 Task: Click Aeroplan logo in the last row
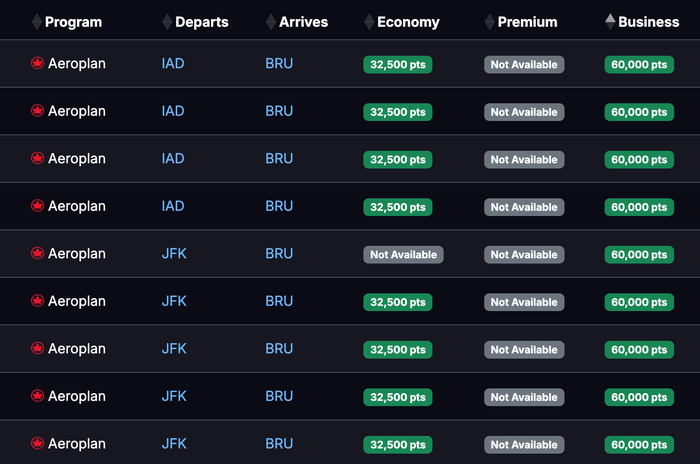(38, 443)
